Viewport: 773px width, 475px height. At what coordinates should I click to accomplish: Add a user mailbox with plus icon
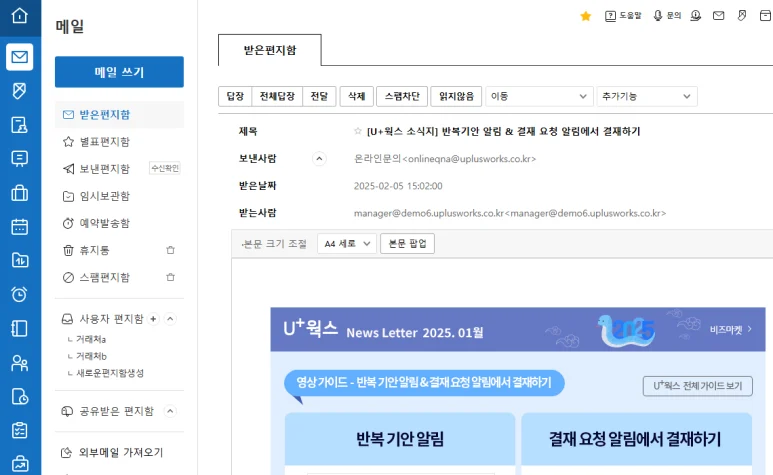pyautogui.click(x=153, y=319)
